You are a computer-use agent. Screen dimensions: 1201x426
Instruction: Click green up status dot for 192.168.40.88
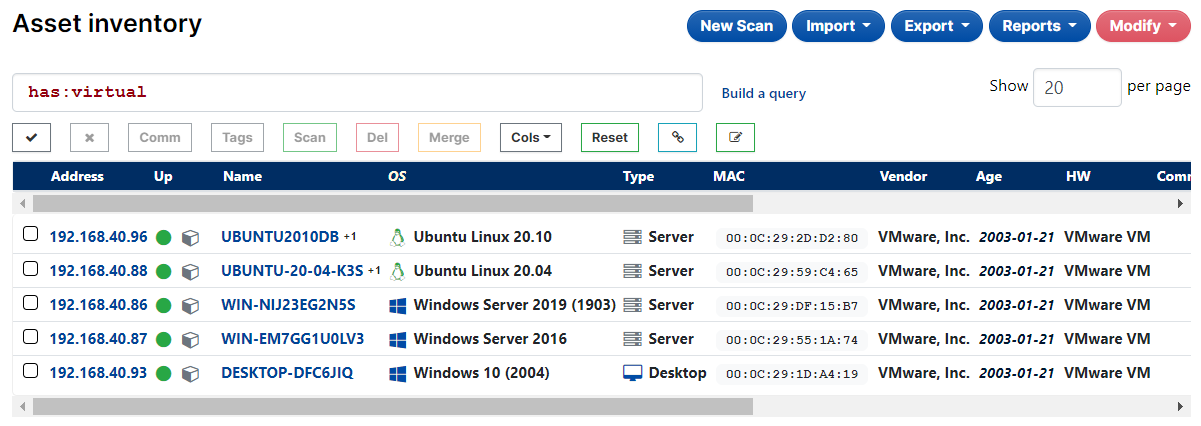[164, 272]
